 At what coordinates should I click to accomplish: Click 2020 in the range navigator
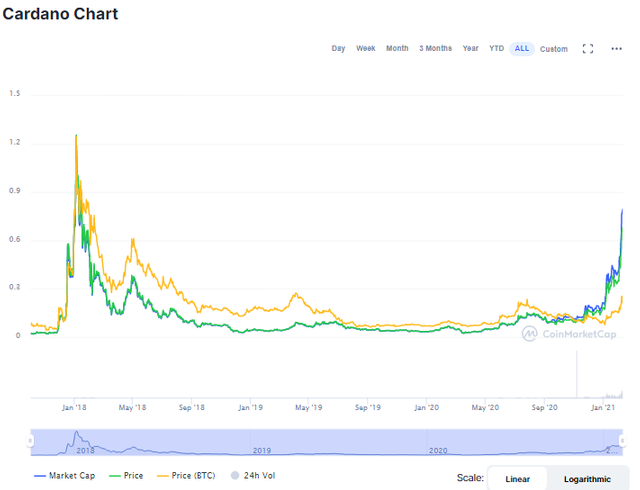(438, 450)
